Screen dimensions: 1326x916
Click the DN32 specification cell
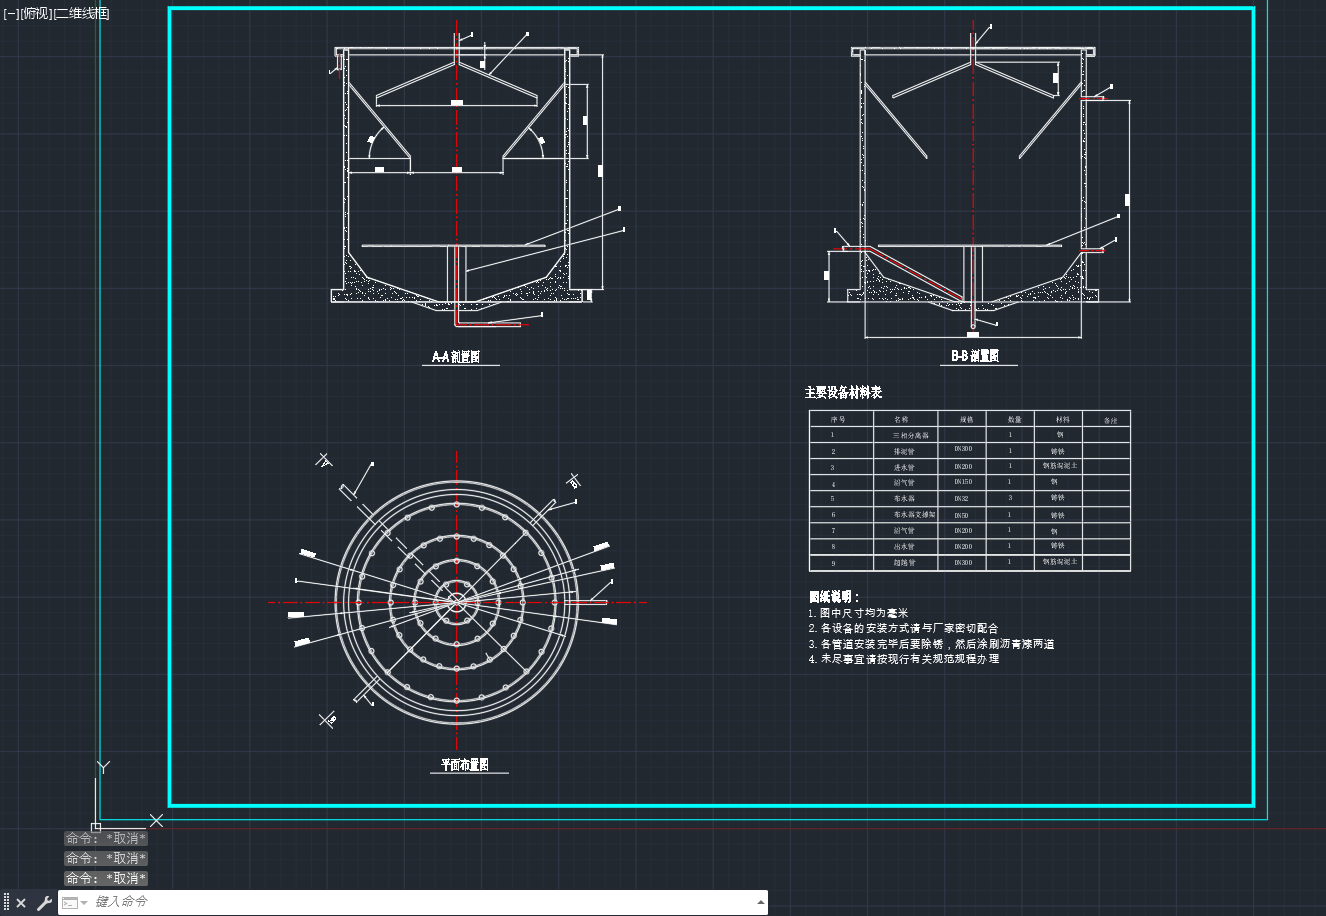click(961, 498)
